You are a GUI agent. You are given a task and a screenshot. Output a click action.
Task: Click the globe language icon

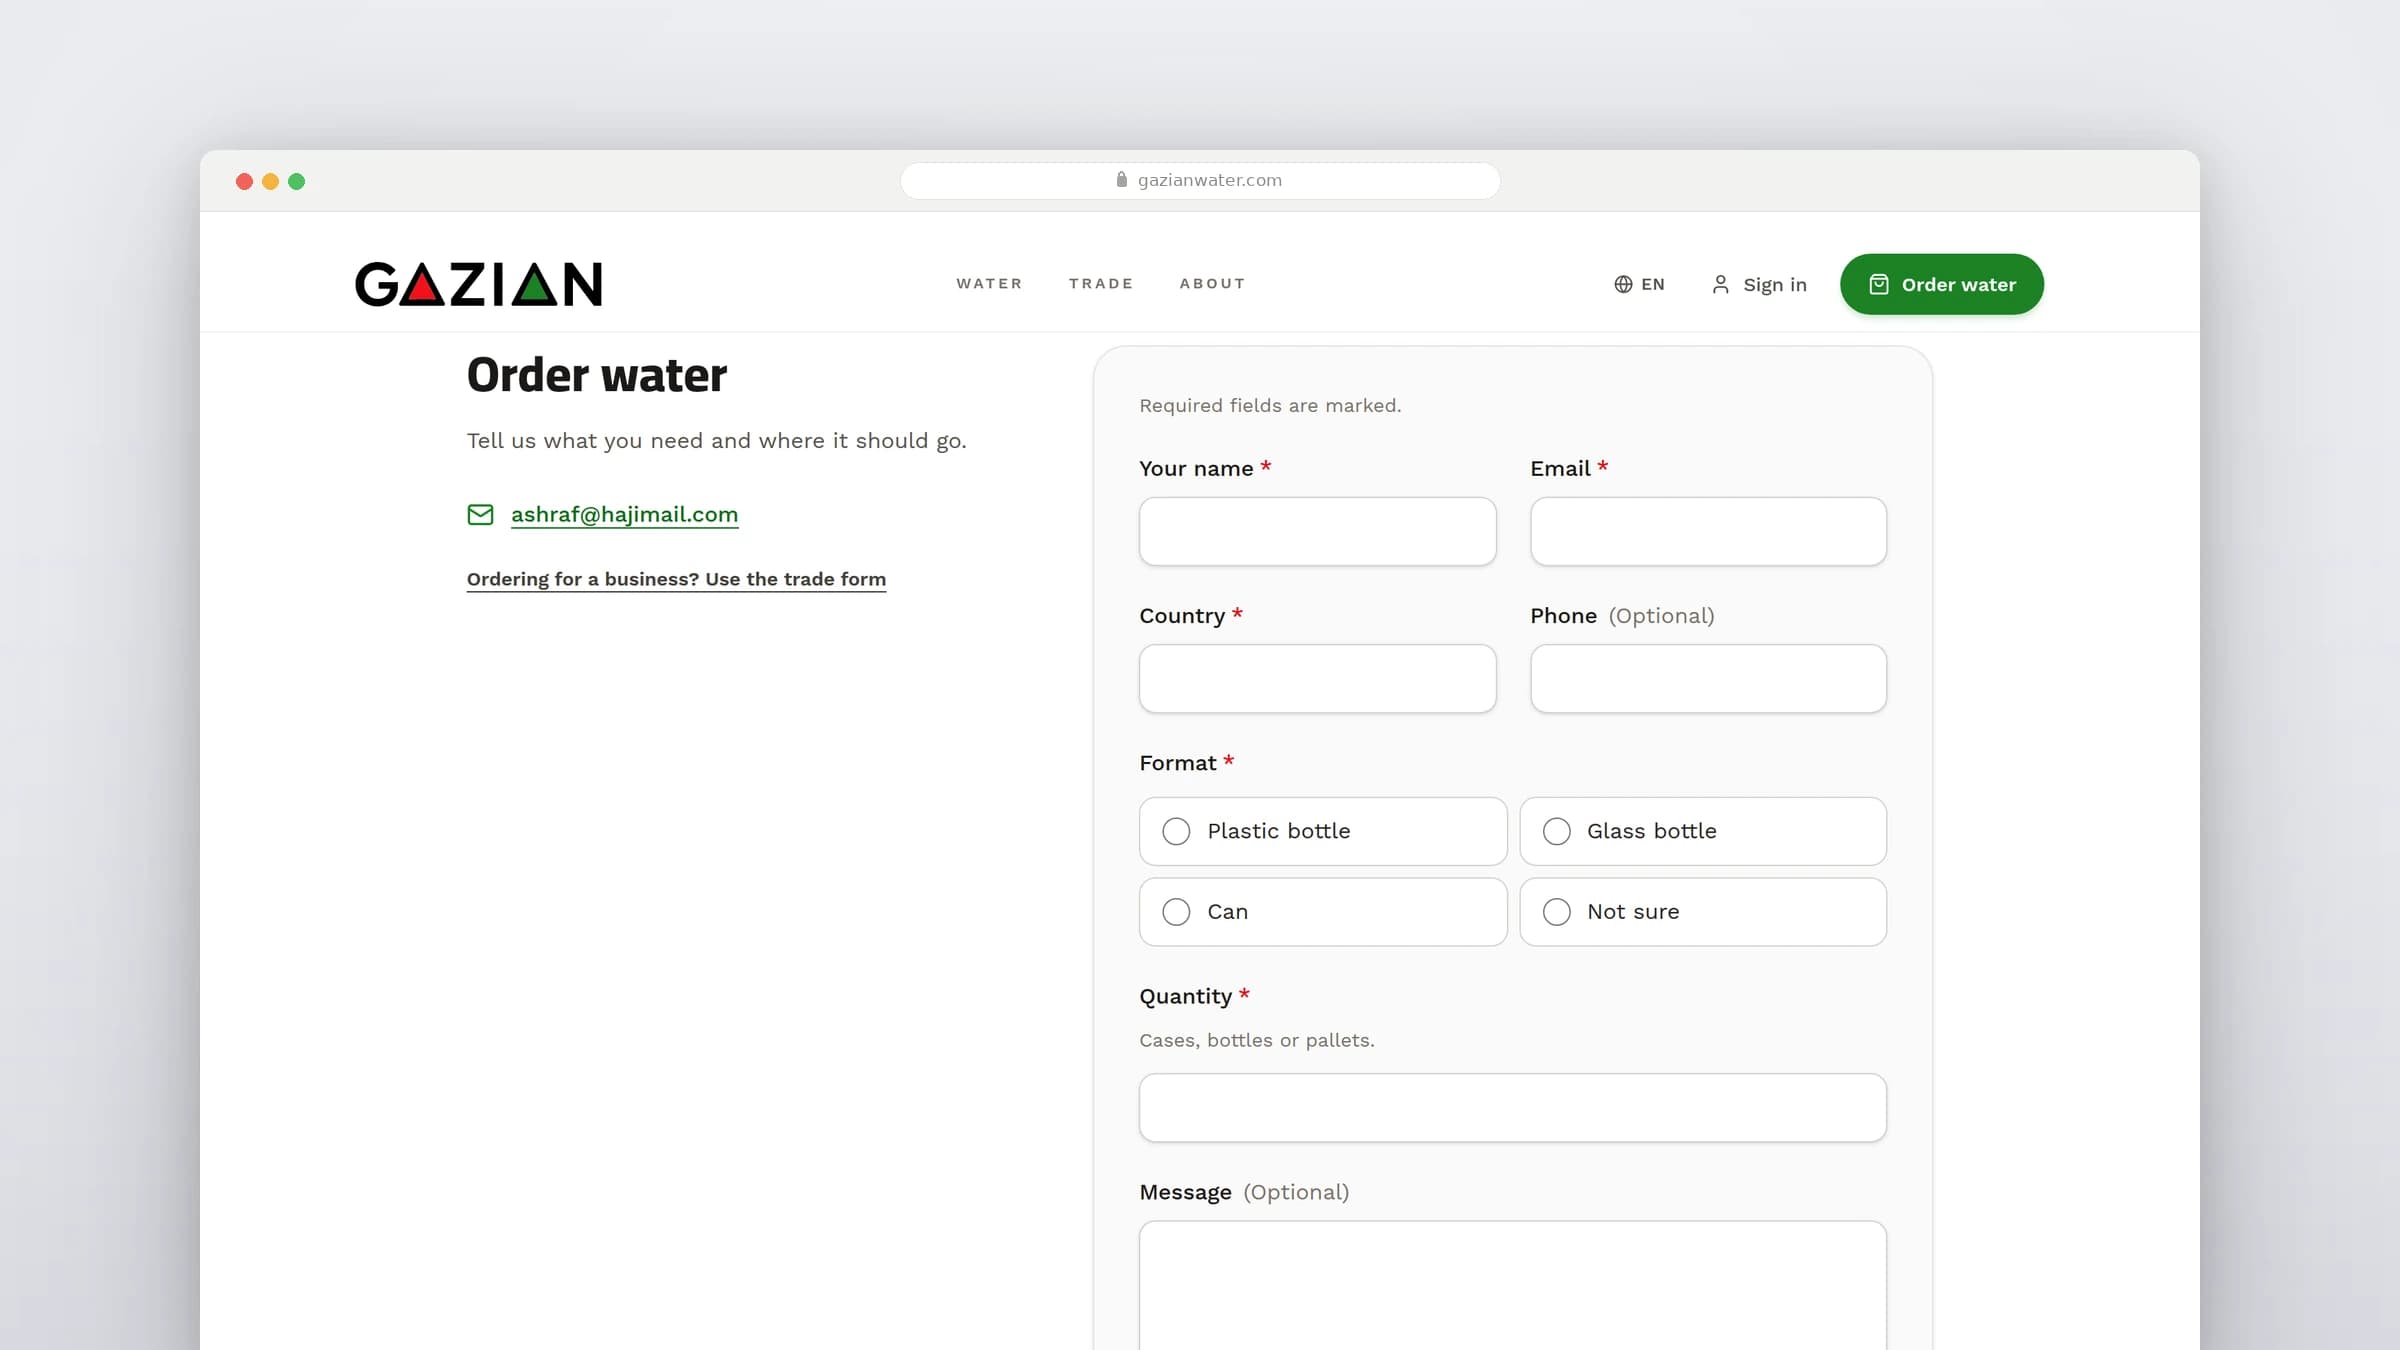click(x=1623, y=285)
